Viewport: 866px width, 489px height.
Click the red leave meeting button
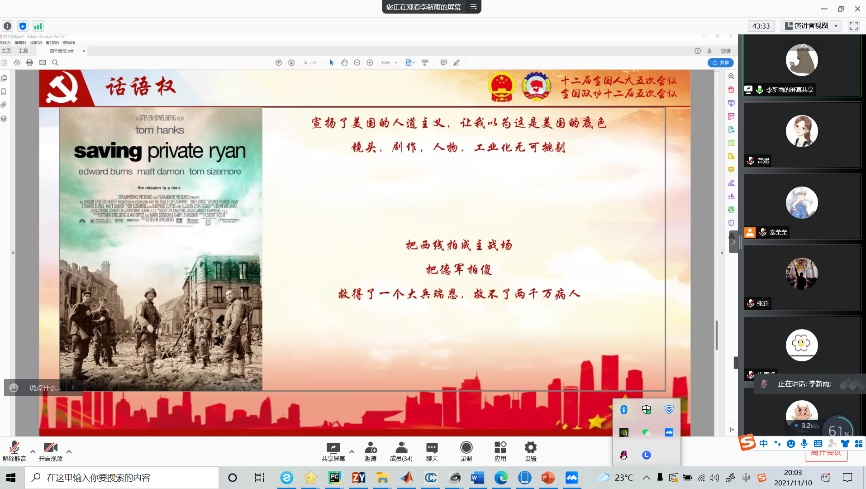[827, 451]
